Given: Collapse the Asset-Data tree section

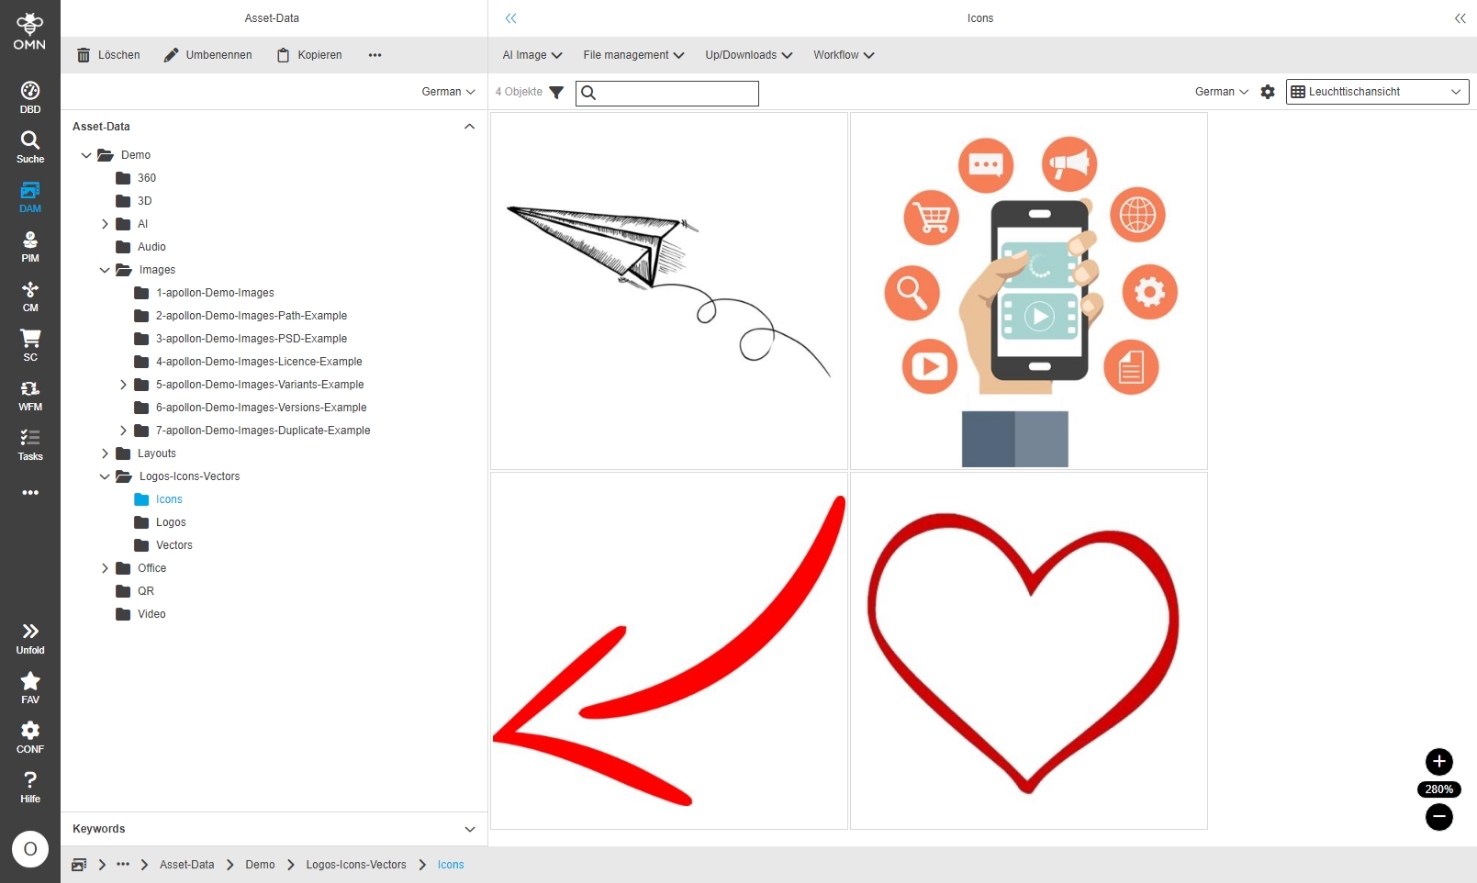Looking at the screenshot, I should coord(469,127).
